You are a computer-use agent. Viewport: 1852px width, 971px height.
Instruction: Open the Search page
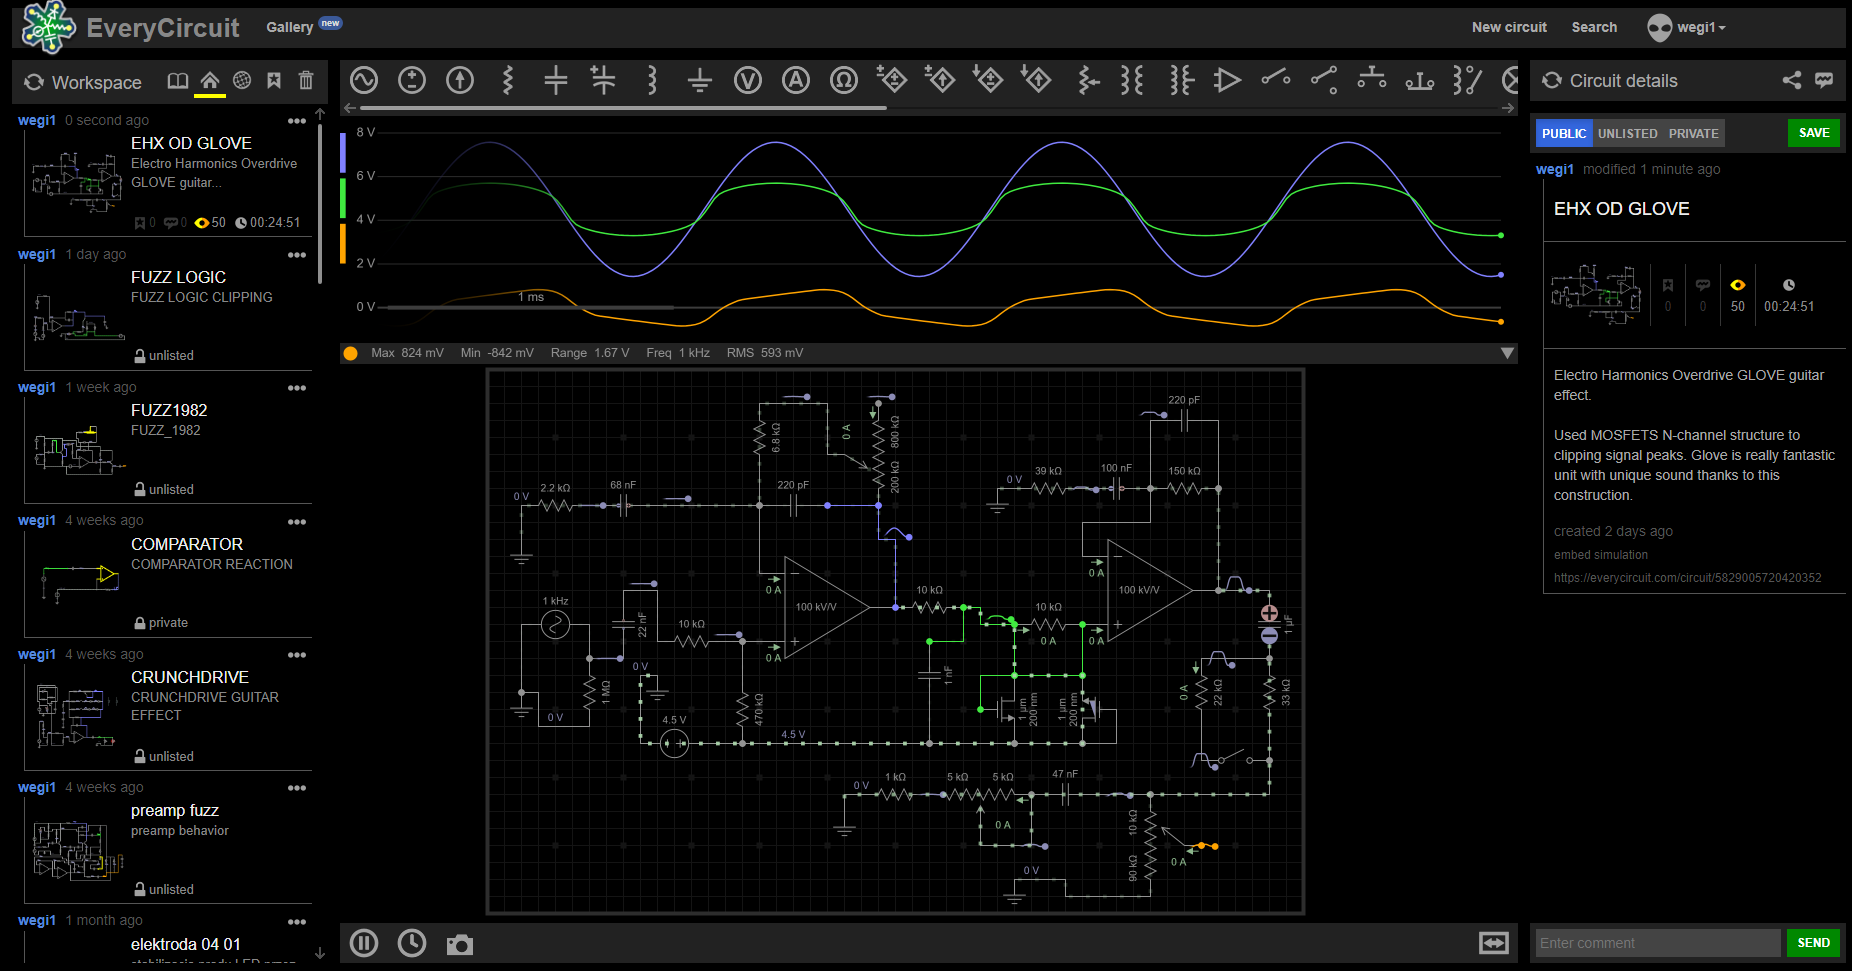point(1594,27)
